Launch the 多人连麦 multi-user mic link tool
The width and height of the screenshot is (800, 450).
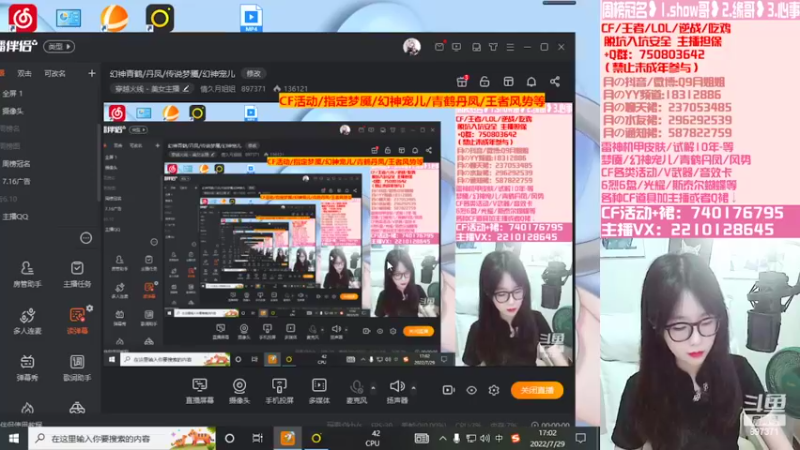coord(27,321)
